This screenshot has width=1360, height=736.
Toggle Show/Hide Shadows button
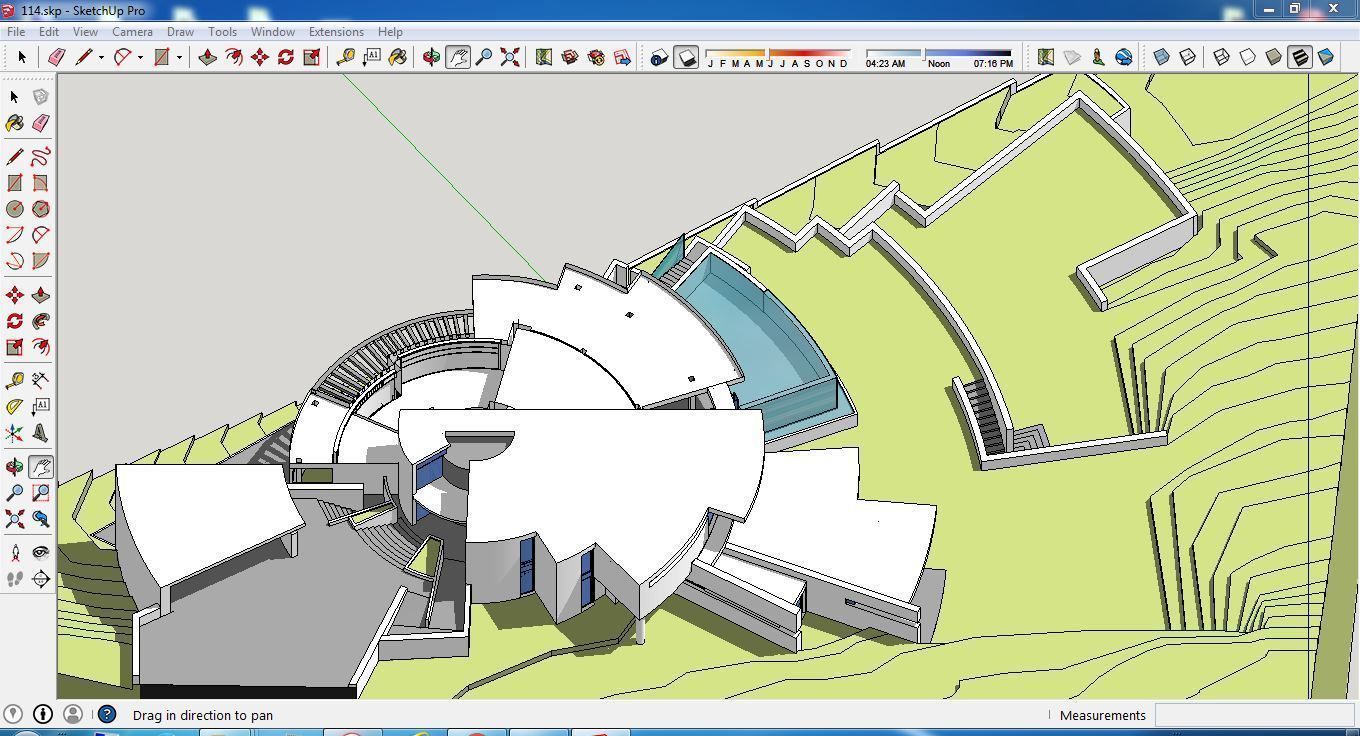686,57
